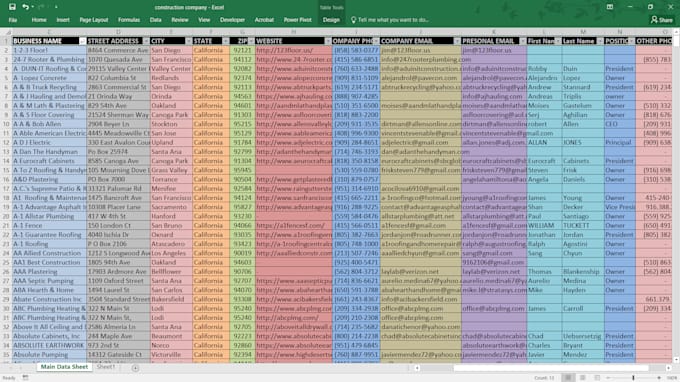Select the Main Data Sheet tab

[64, 367]
